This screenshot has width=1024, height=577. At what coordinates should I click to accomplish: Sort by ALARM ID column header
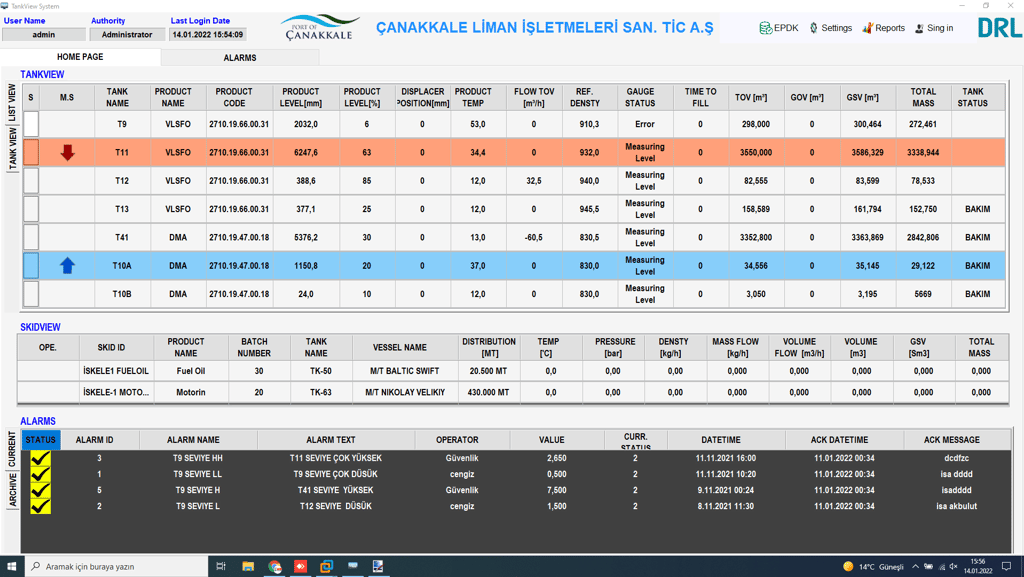tap(94, 440)
